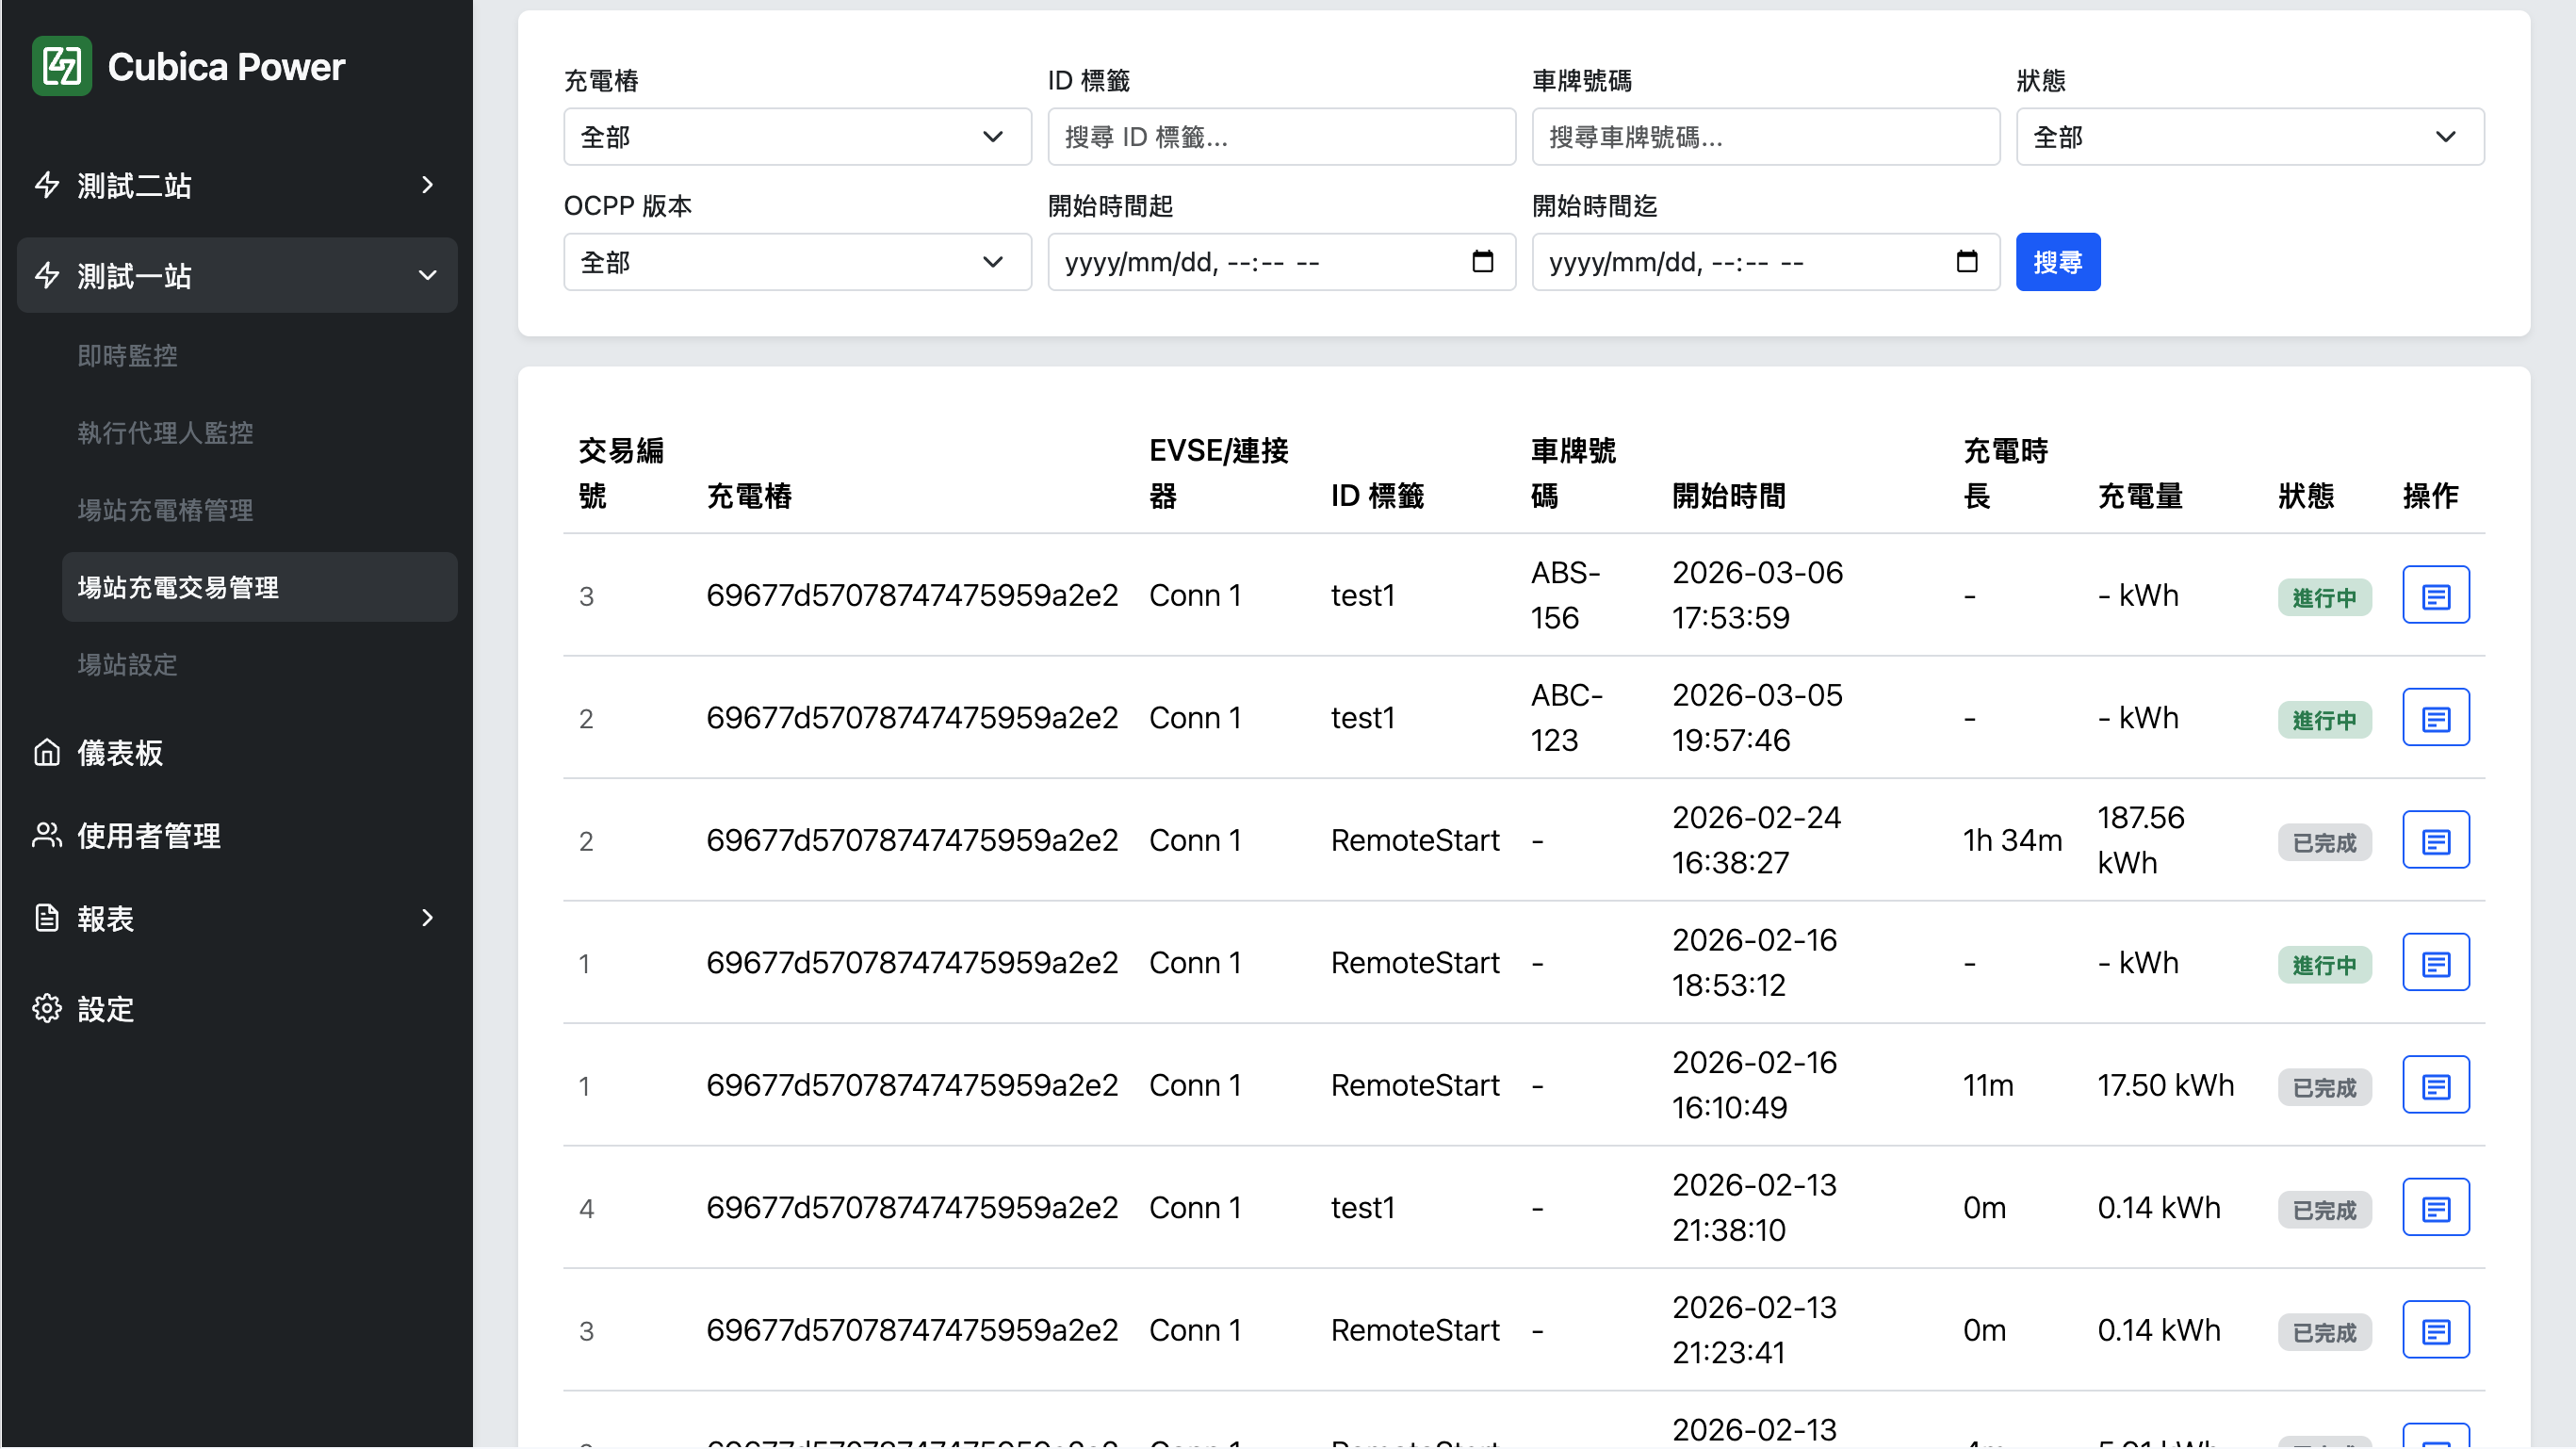Image resolution: width=2576 pixels, height=1449 pixels.
Task: Click the 搜尋 ID 標籤 input field
Action: pos(1281,137)
